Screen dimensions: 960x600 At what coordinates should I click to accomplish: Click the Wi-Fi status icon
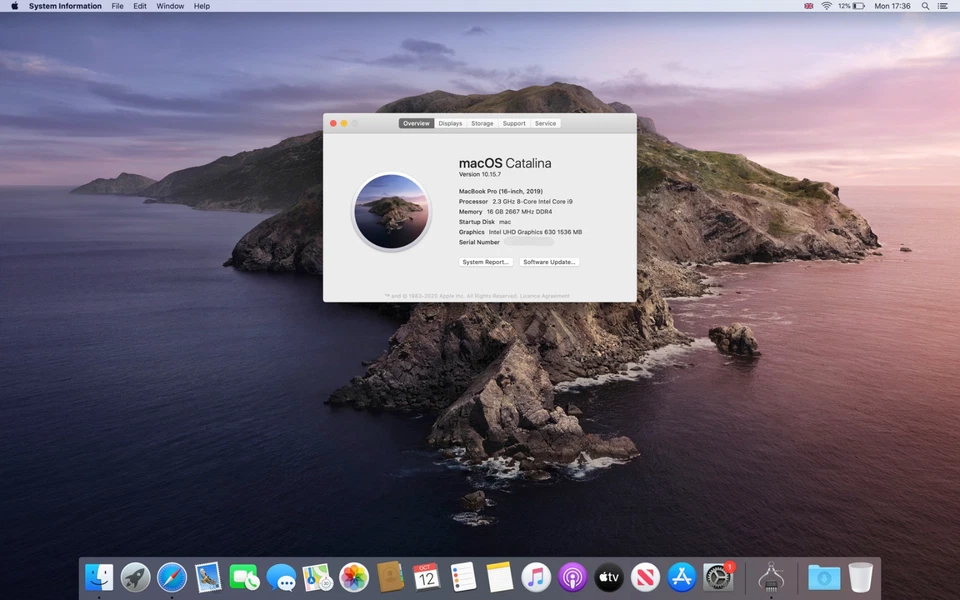[826, 6]
